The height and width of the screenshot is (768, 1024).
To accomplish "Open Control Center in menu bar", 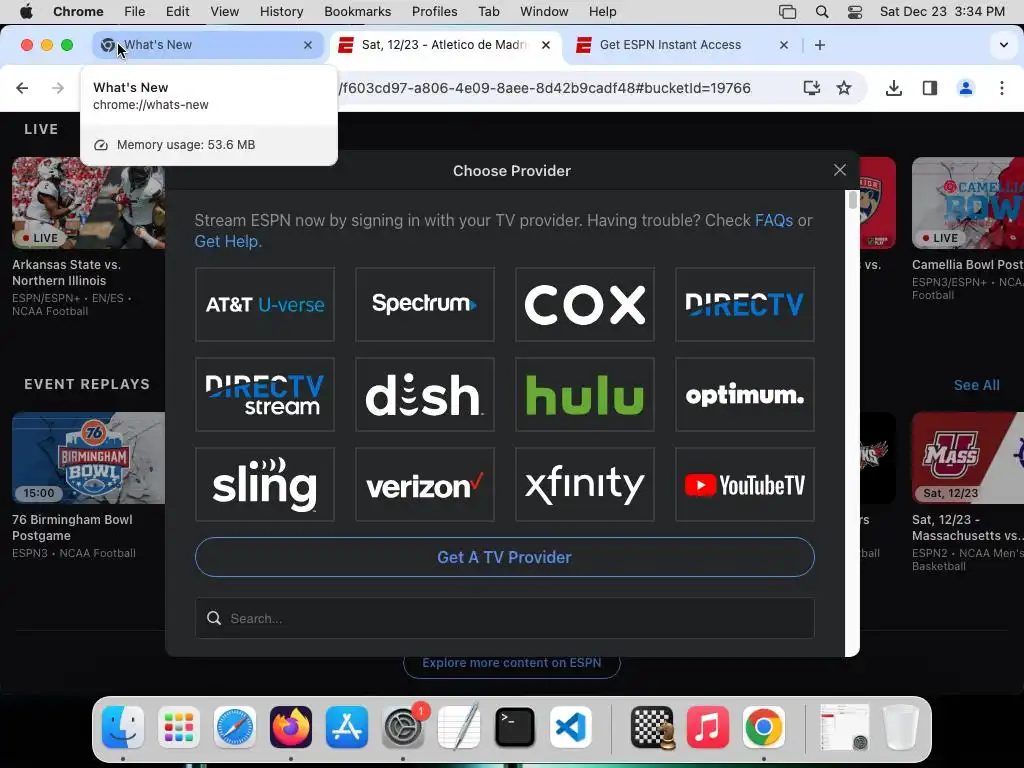I will pos(854,12).
